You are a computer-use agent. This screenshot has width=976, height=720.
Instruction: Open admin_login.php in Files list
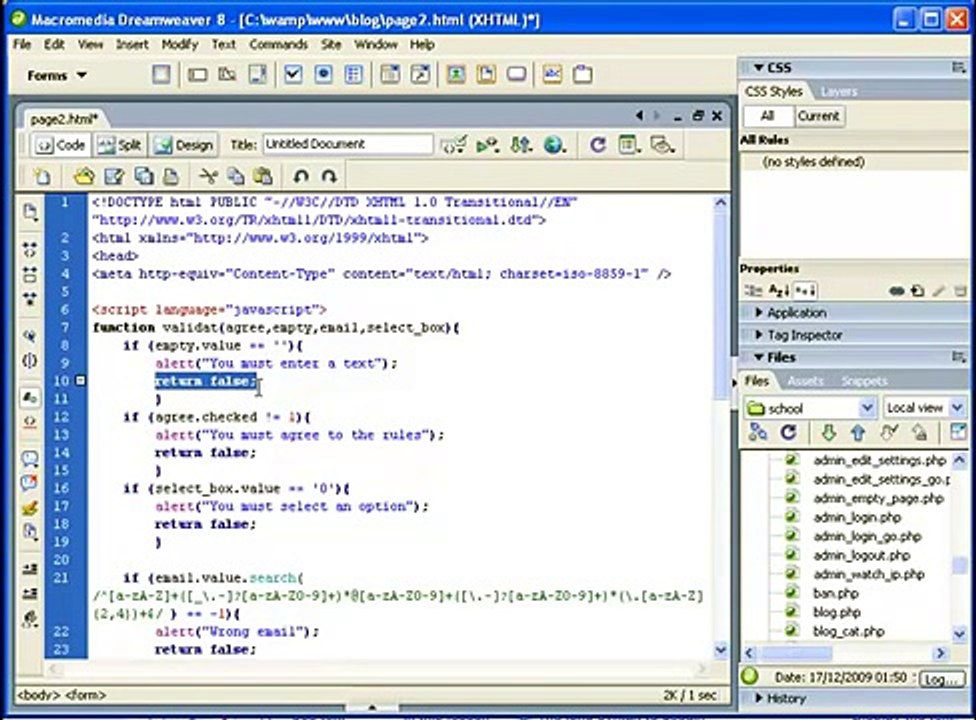coord(857,517)
